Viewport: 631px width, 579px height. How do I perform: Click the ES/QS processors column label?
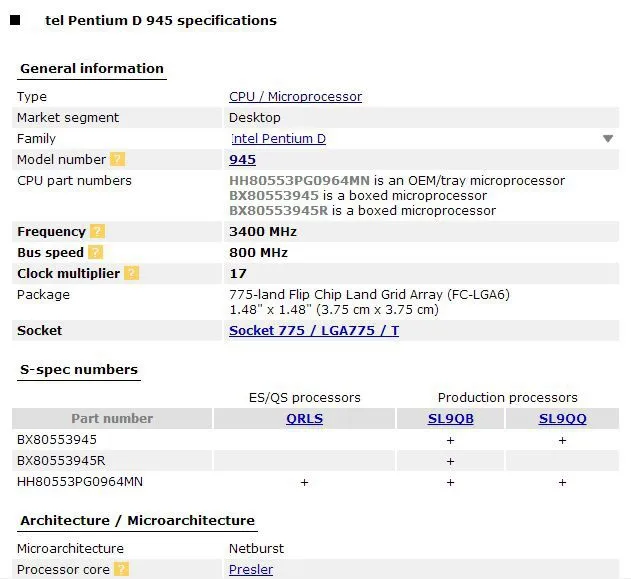pyautogui.click(x=305, y=398)
